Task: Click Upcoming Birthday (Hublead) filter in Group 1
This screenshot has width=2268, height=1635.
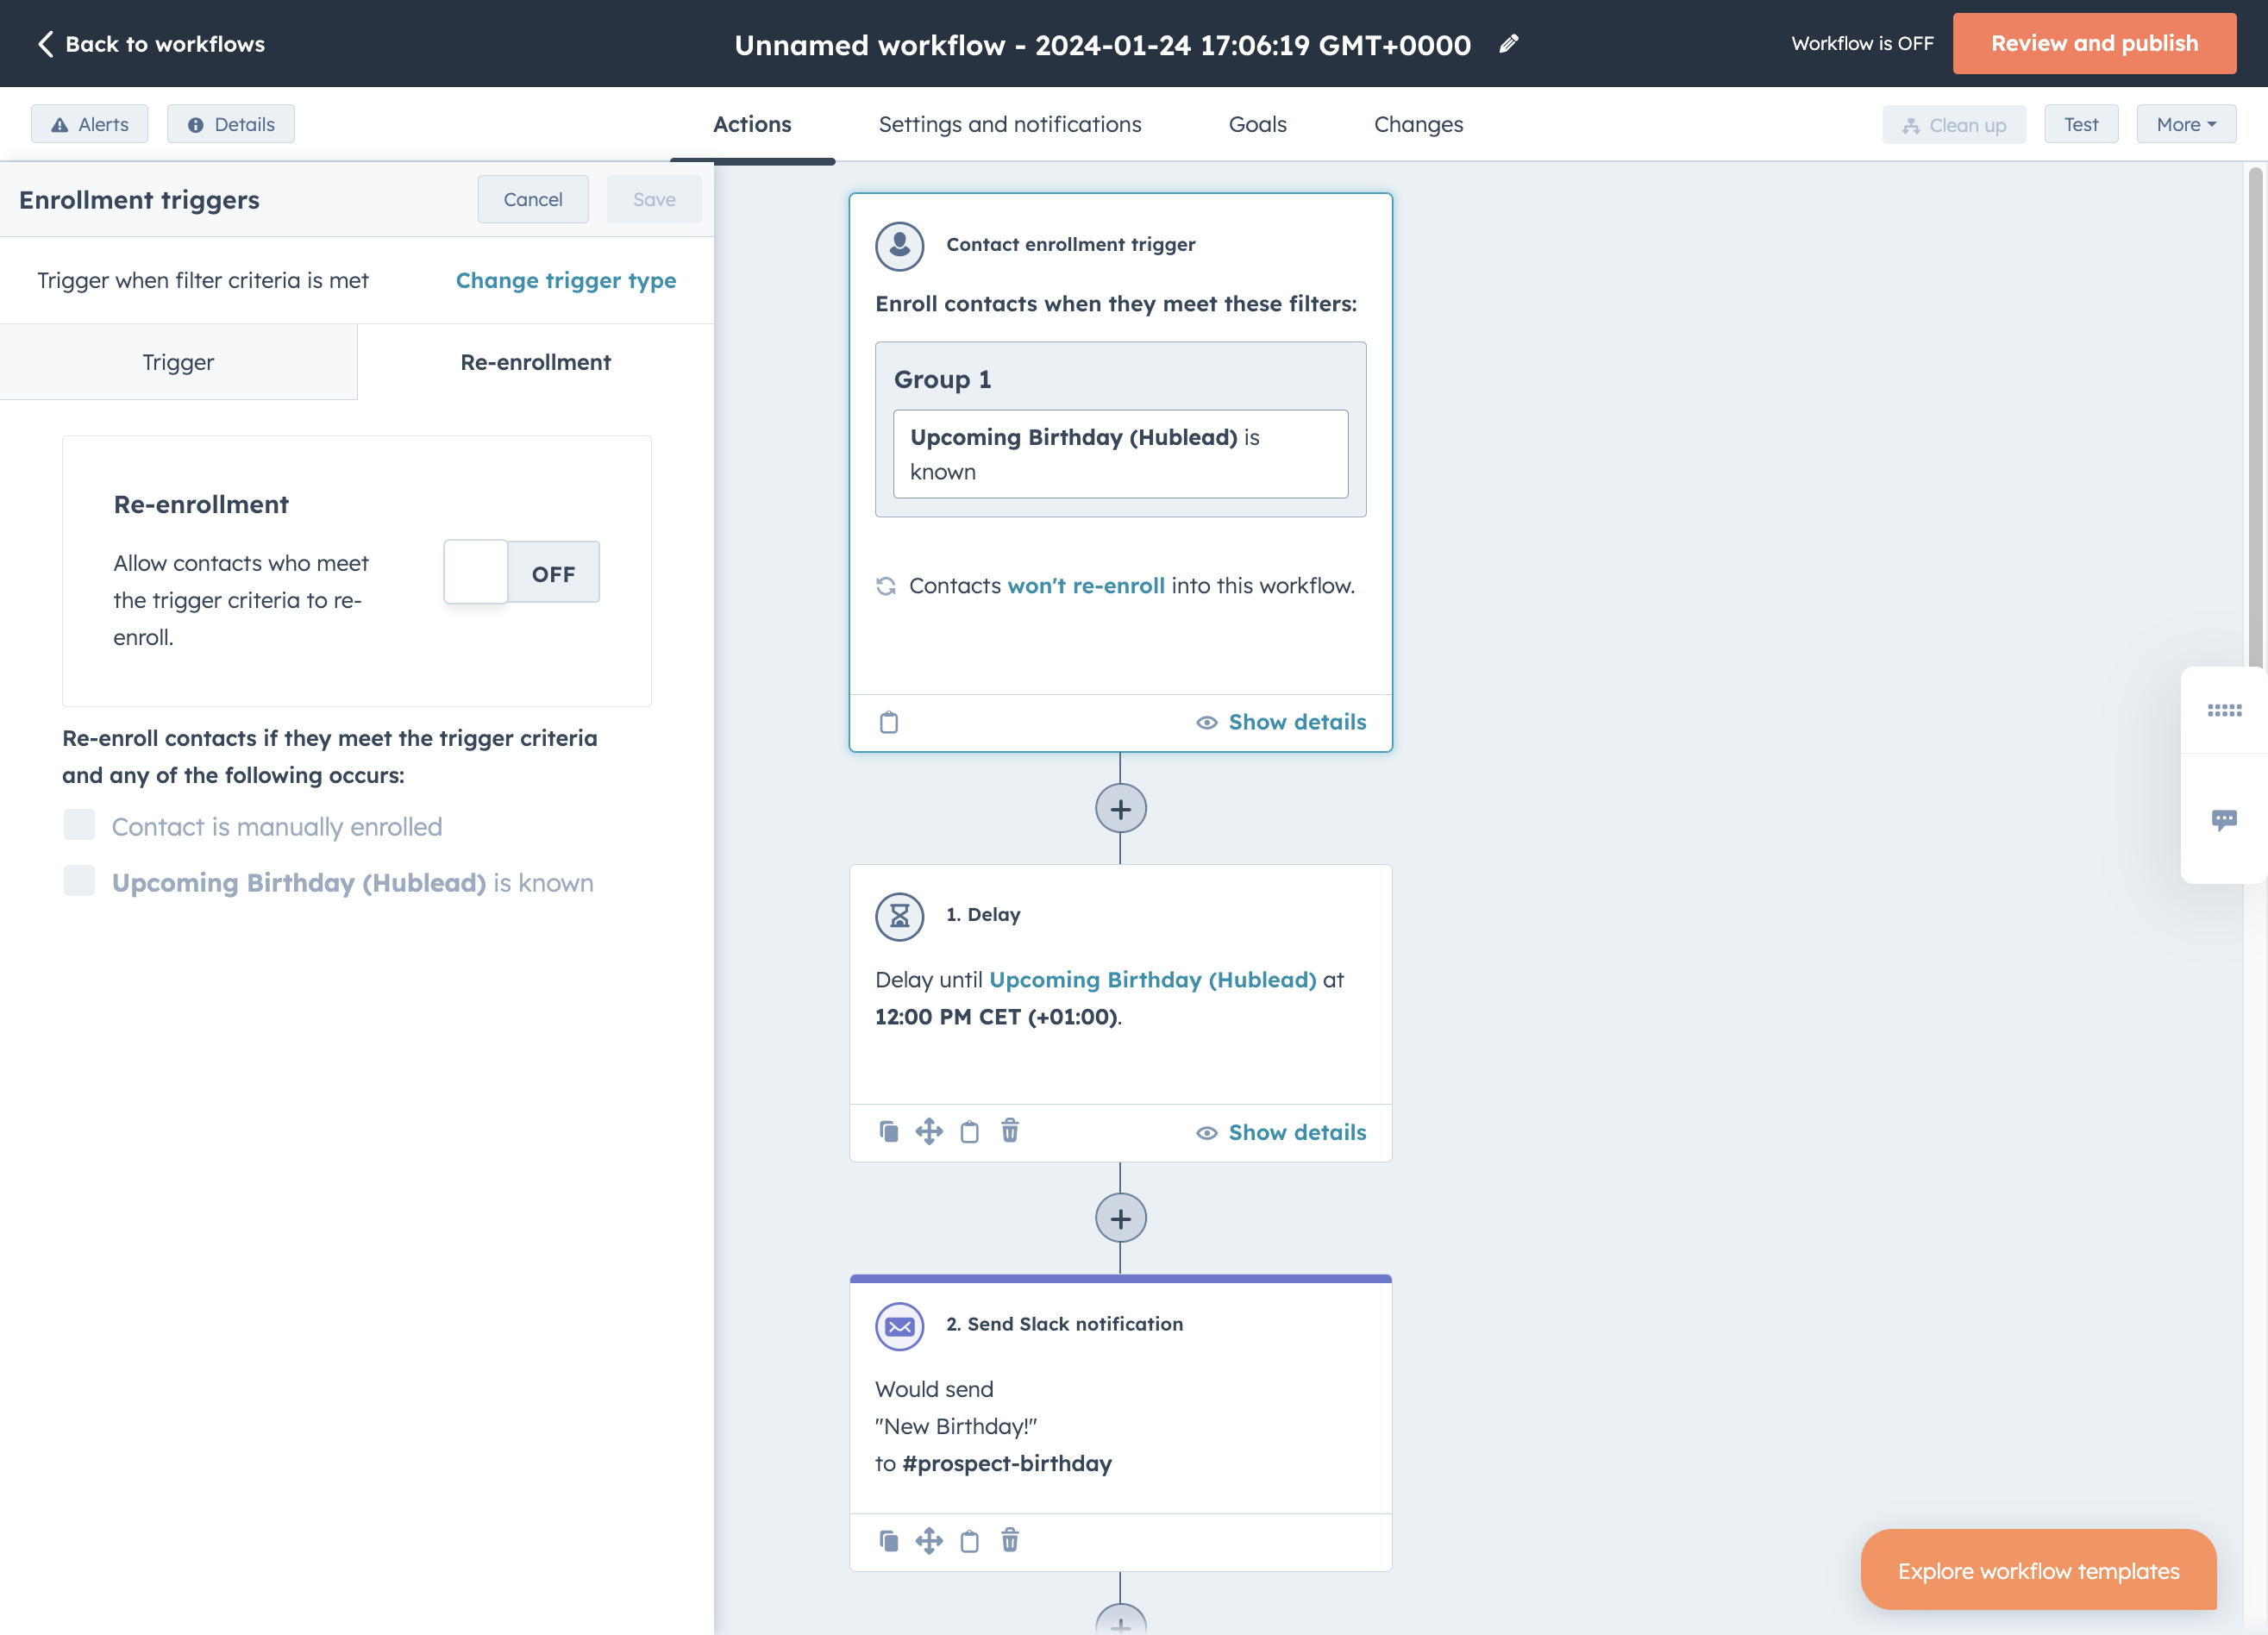Action: [1120, 454]
